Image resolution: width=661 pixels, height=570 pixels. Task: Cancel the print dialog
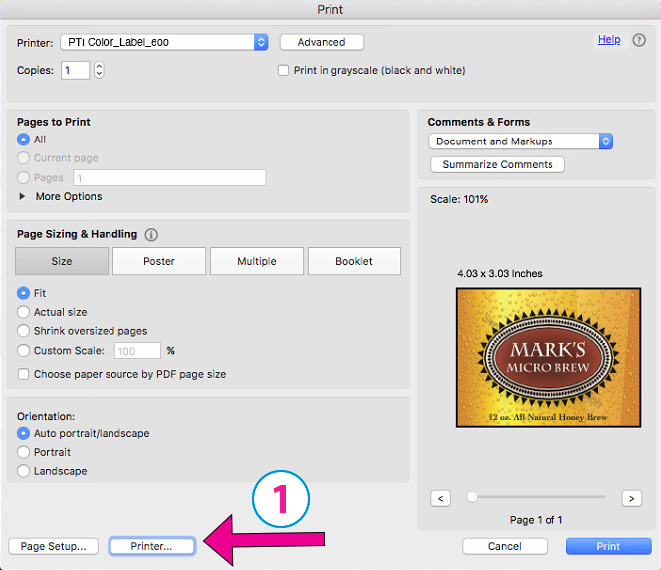point(505,546)
